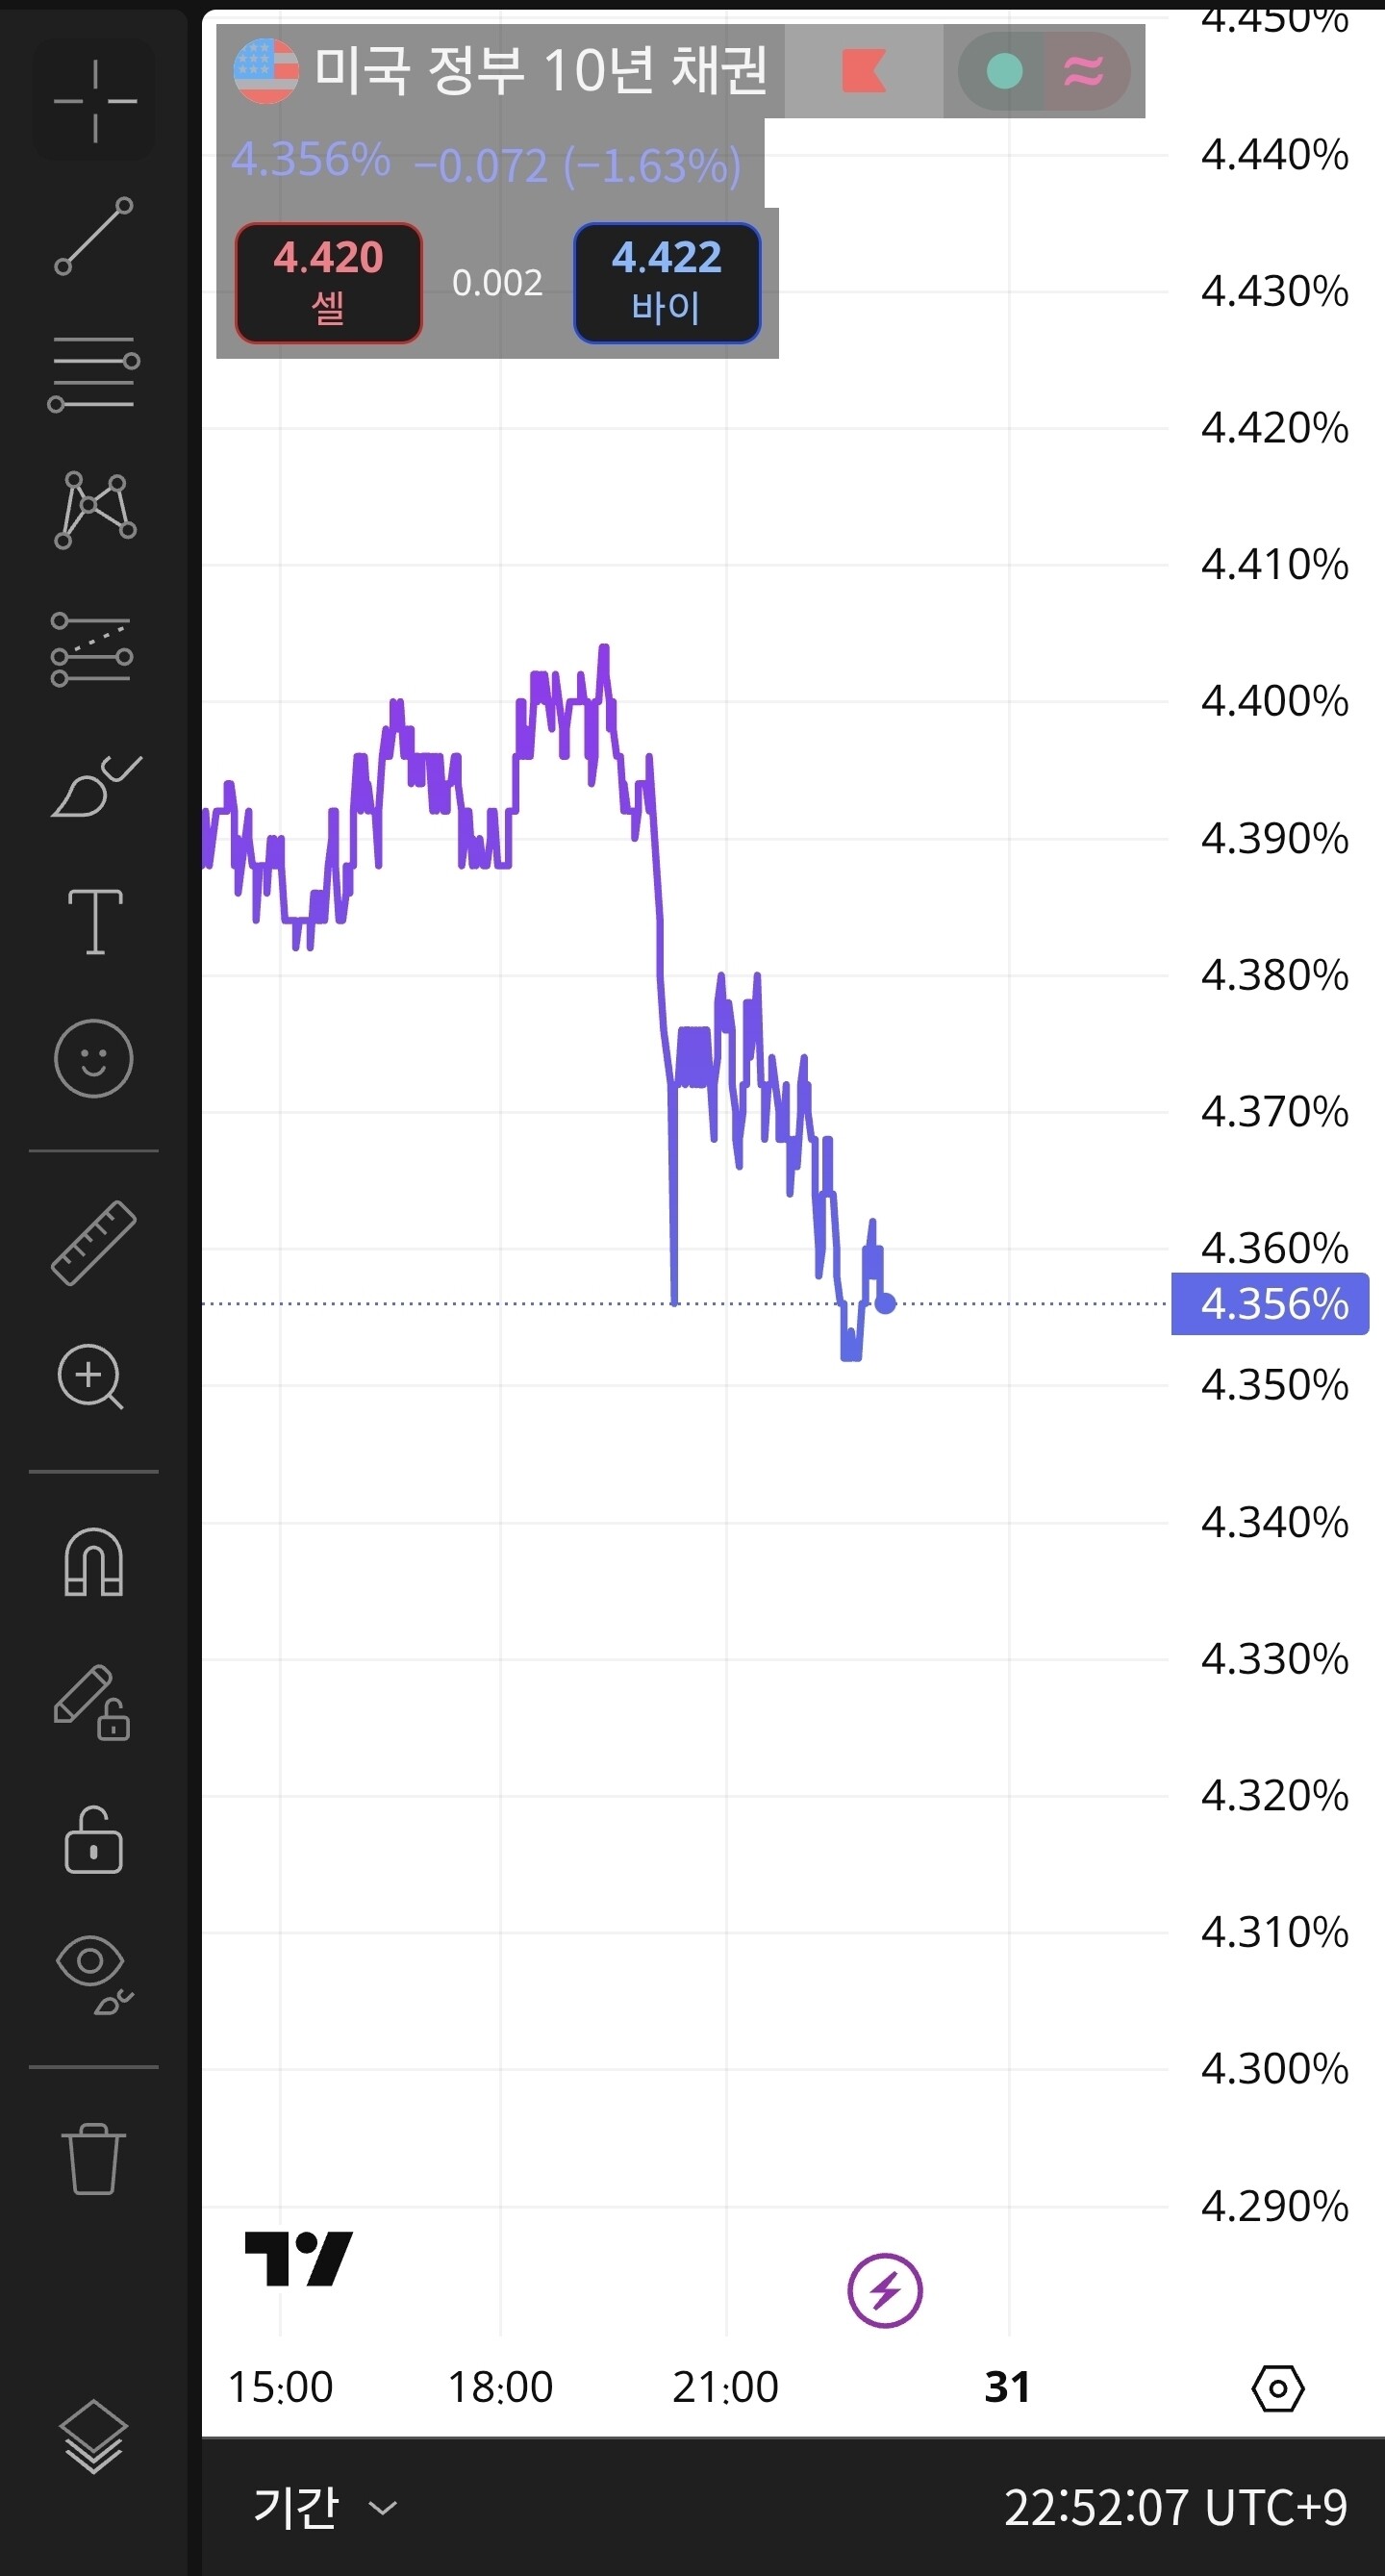Screen dimensions: 1385x2576
Task: Toggle stay in drawing mode
Action: click(92, 1702)
